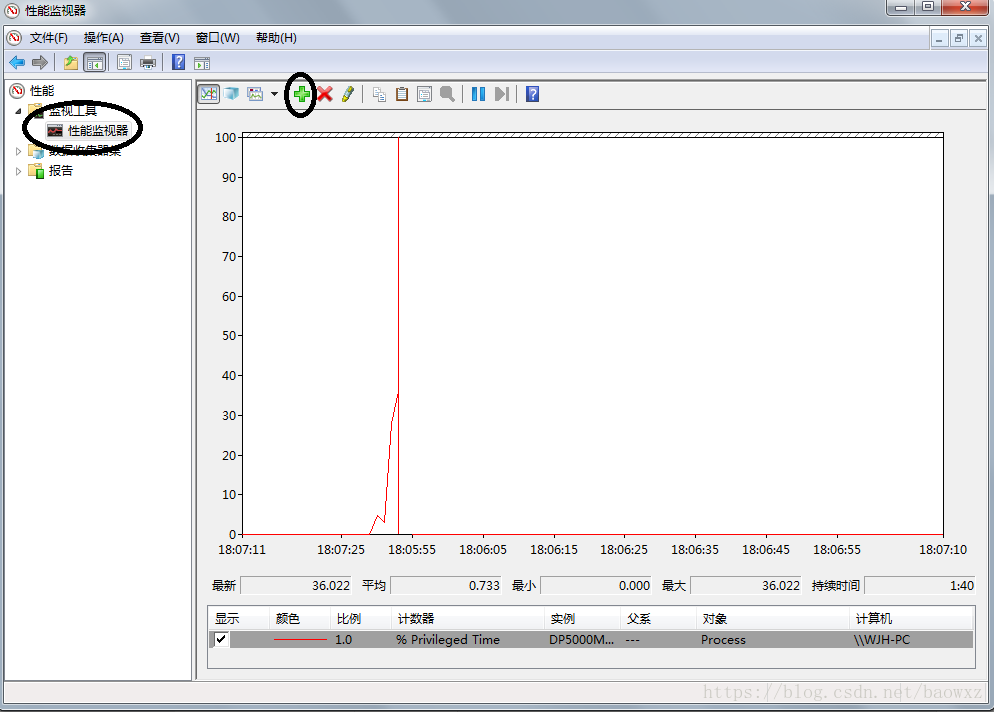Select the view log data icon
This screenshot has height=712, width=994.
(231, 94)
